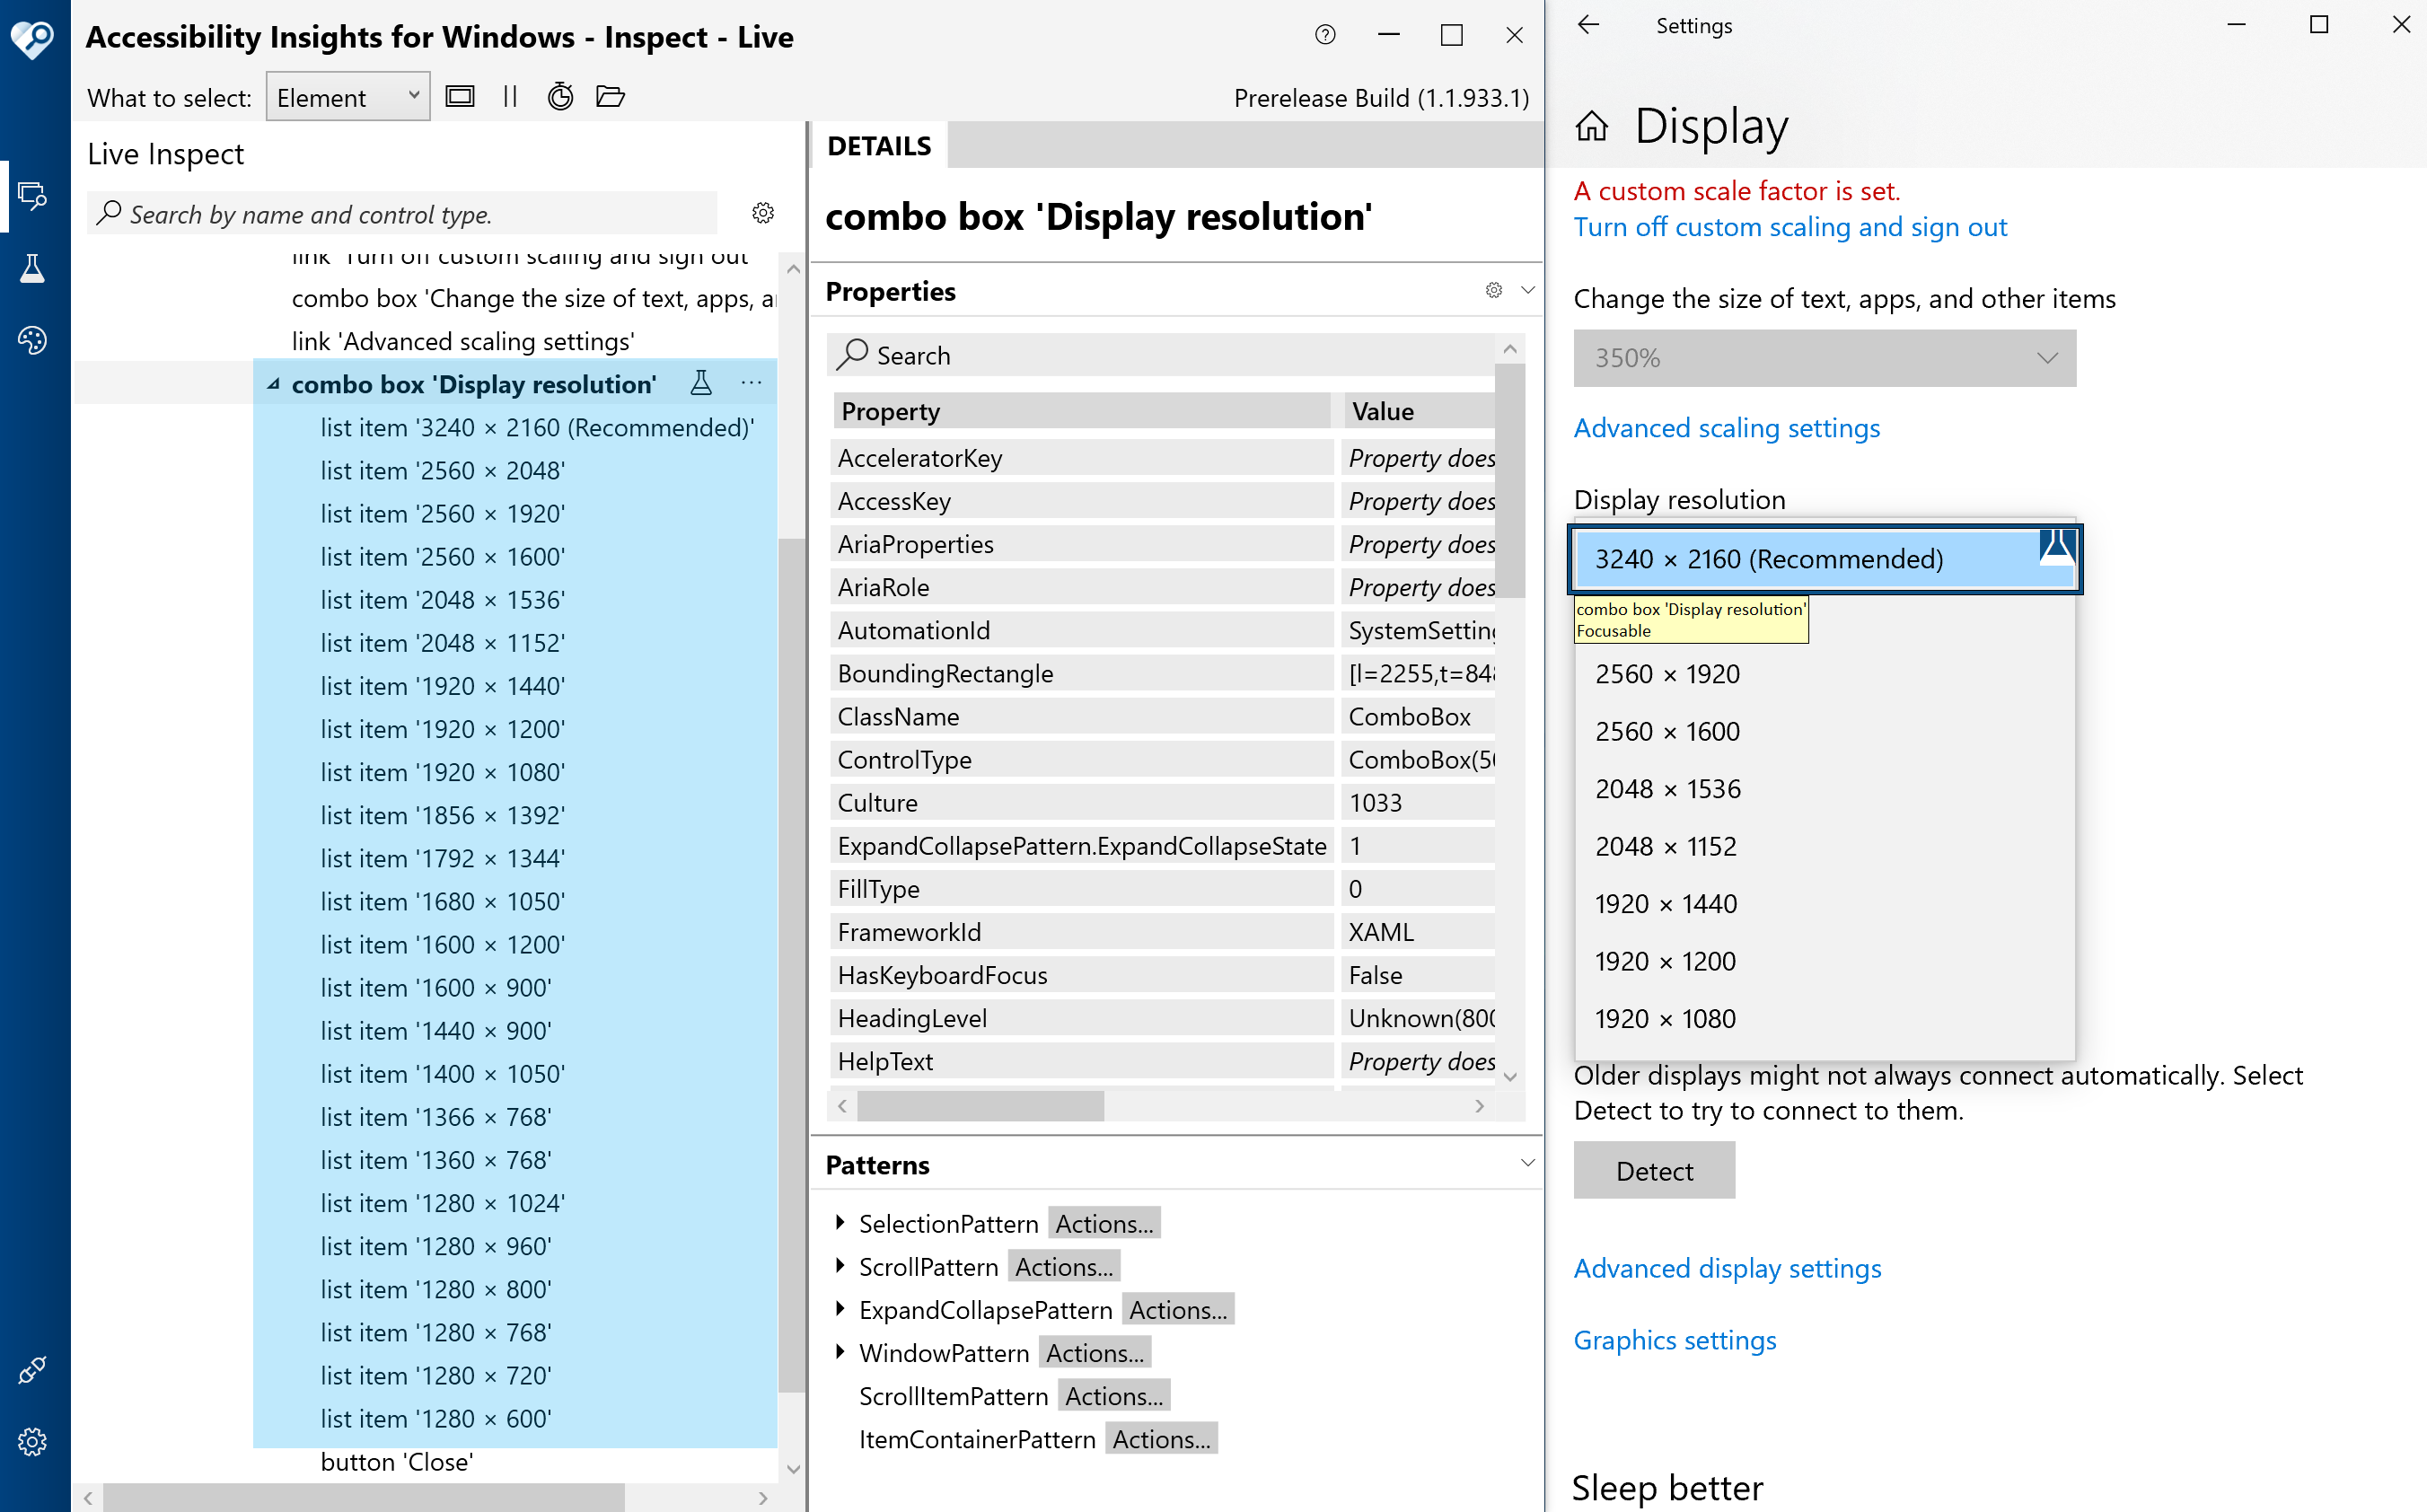Choose 2048 × 1536 in resolution dropdown list
2427x1512 pixels.
click(x=1825, y=789)
